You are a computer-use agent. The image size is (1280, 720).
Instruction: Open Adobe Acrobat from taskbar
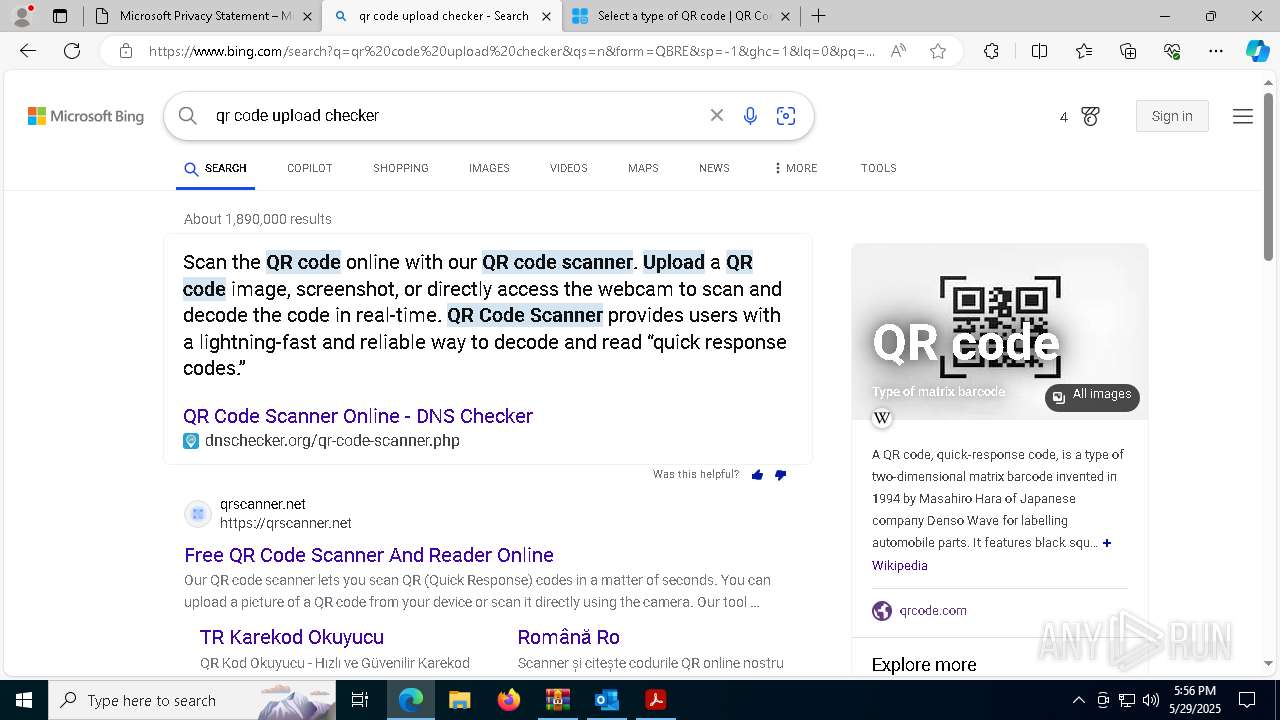(655, 700)
